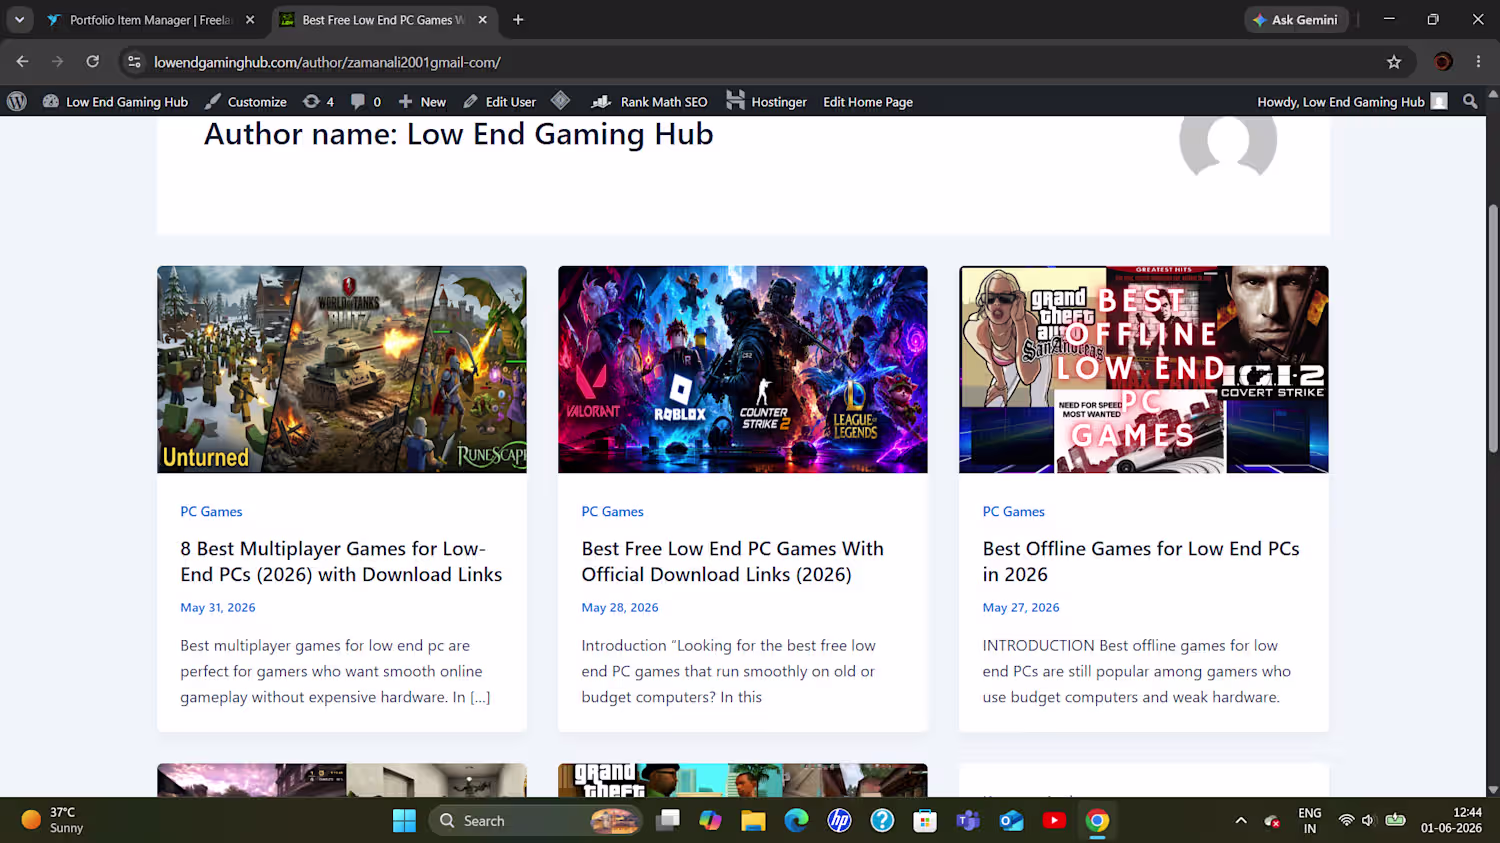
Task: Show hidden system tray icons
Action: pos(1241,821)
